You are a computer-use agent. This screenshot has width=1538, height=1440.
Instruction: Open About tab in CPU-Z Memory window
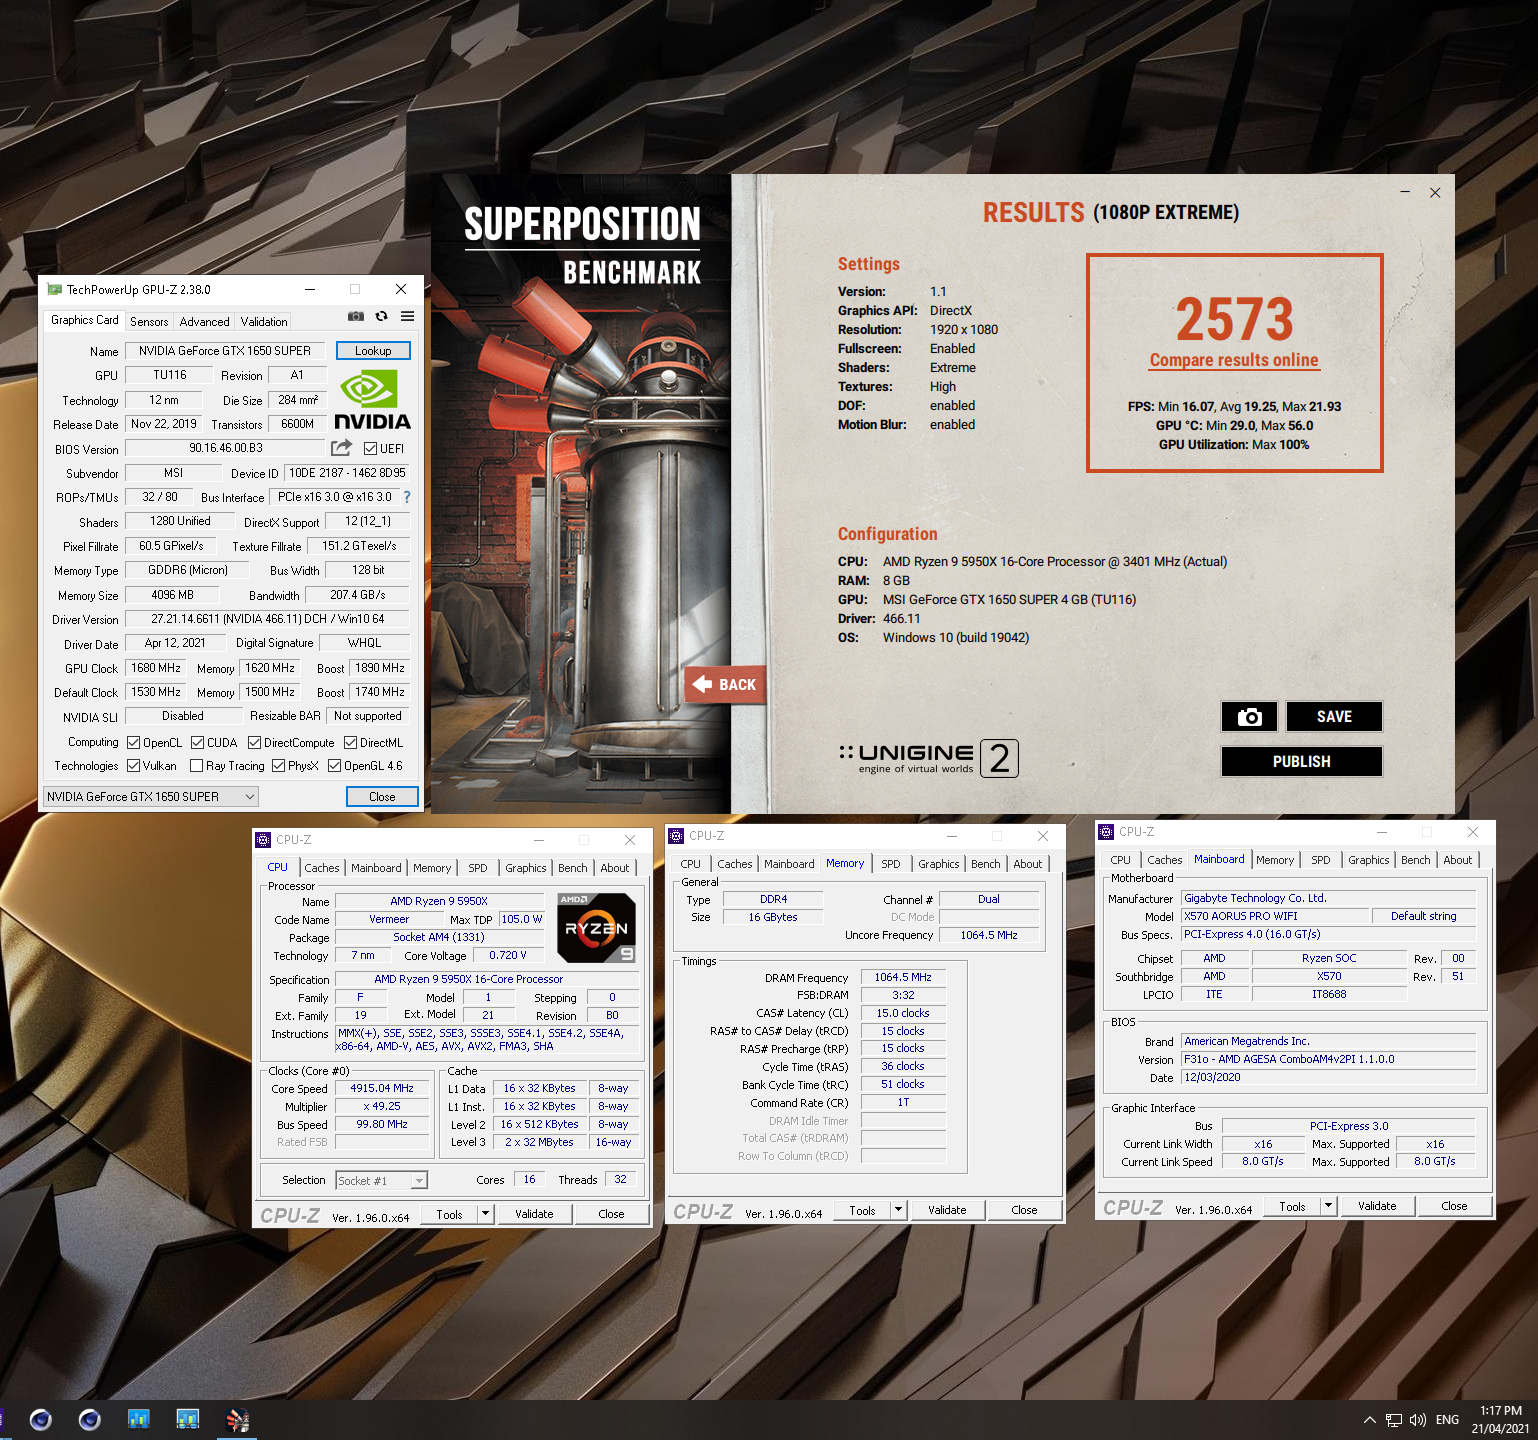(1028, 864)
